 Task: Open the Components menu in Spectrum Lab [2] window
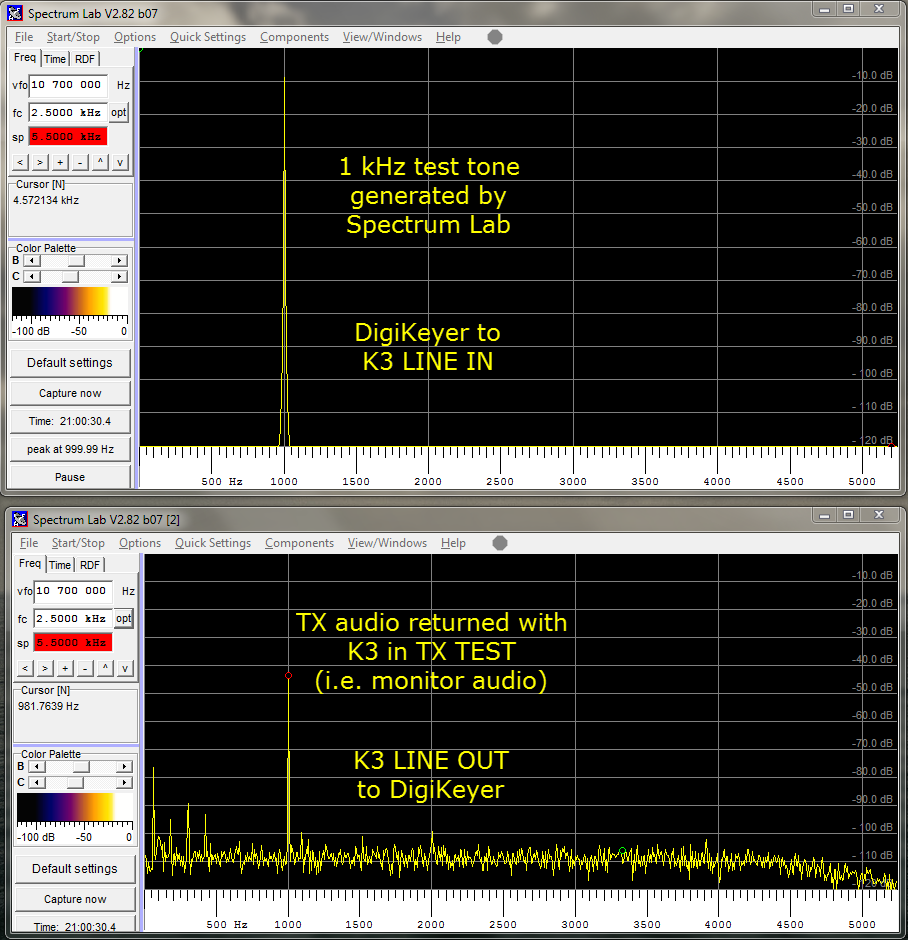(299, 543)
